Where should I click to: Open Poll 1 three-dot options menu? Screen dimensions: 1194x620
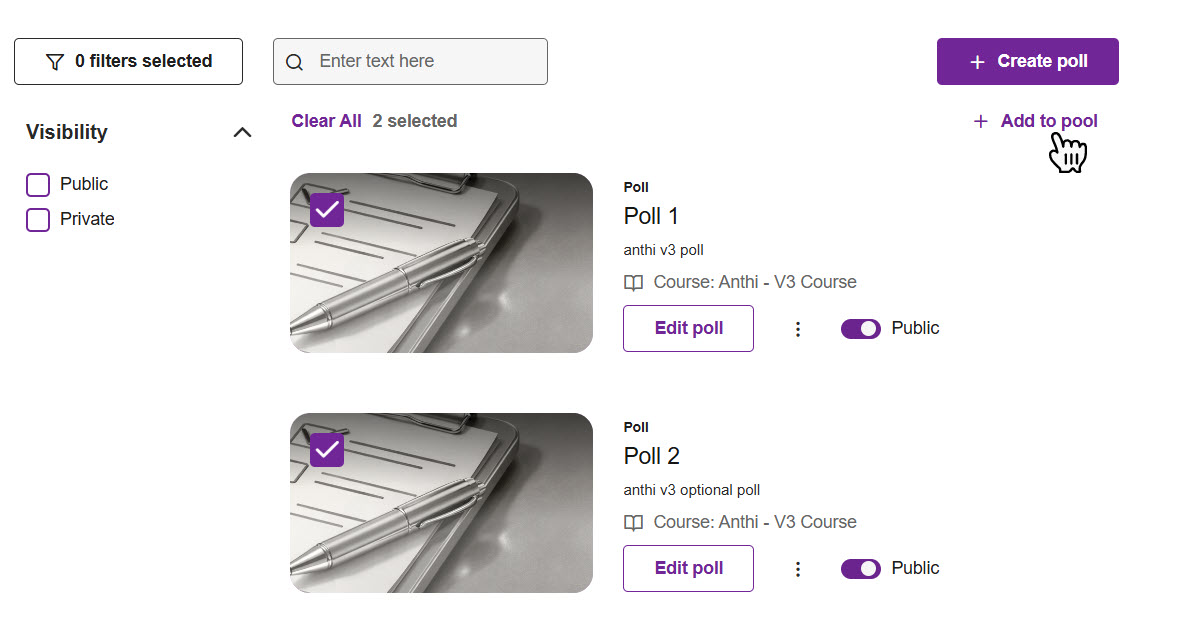pyautogui.click(x=797, y=329)
